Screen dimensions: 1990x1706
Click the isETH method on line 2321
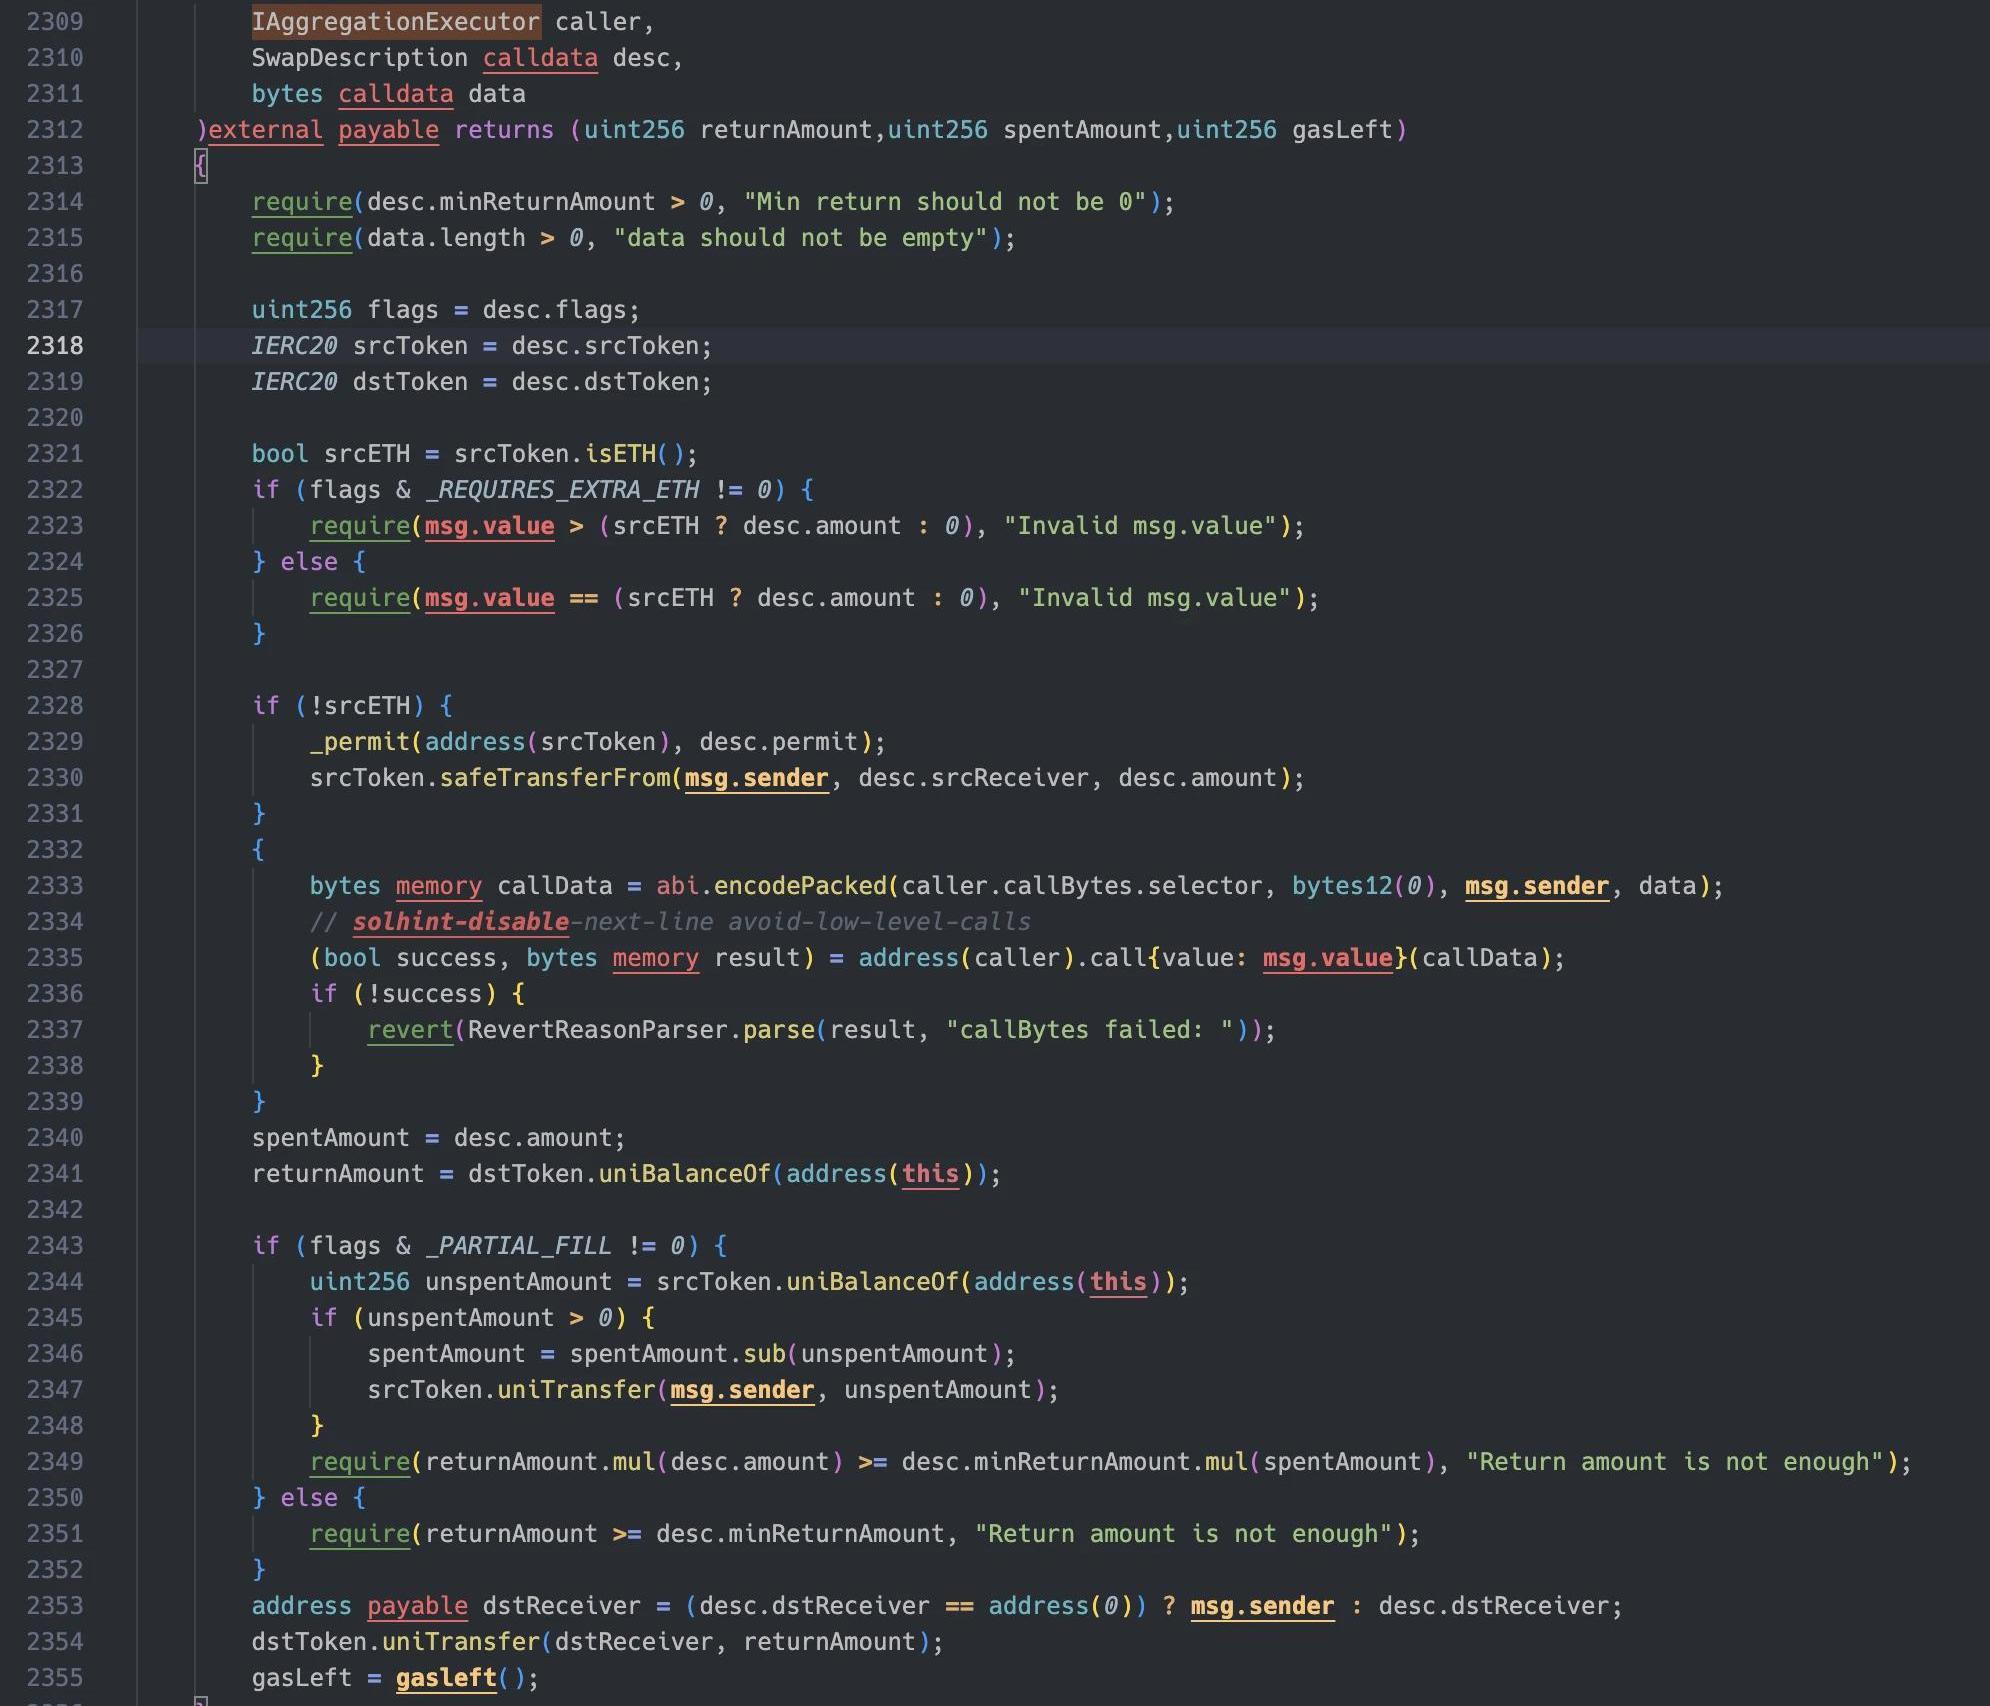click(x=619, y=454)
